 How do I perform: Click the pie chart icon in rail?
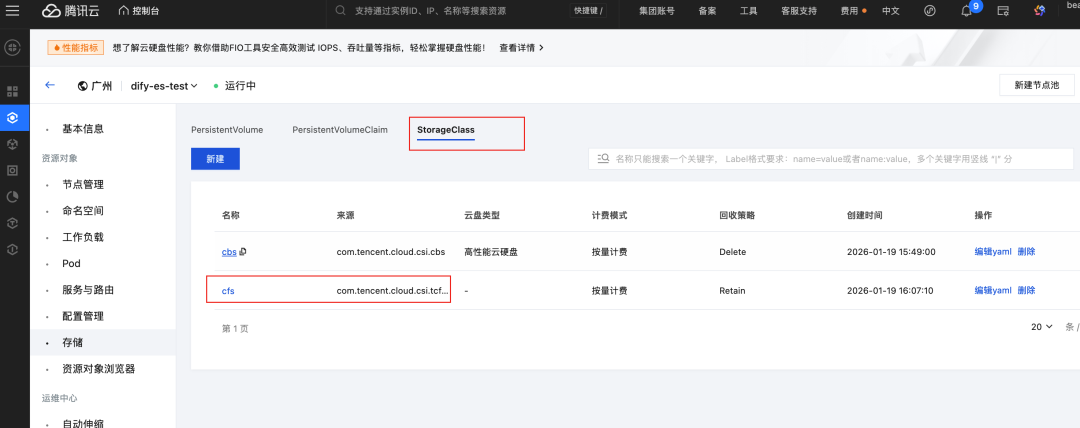[12, 196]
